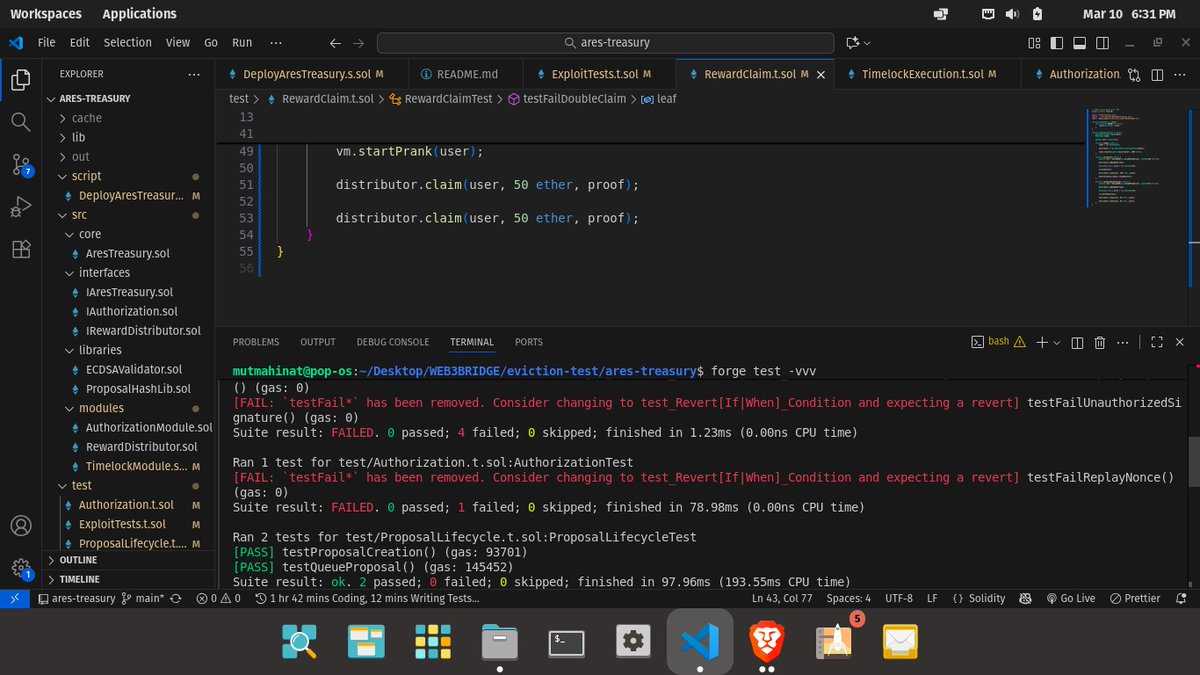Collapse the interfaces folder
This screenshot has height=675, width=1200.
click(x=129, y=273)
